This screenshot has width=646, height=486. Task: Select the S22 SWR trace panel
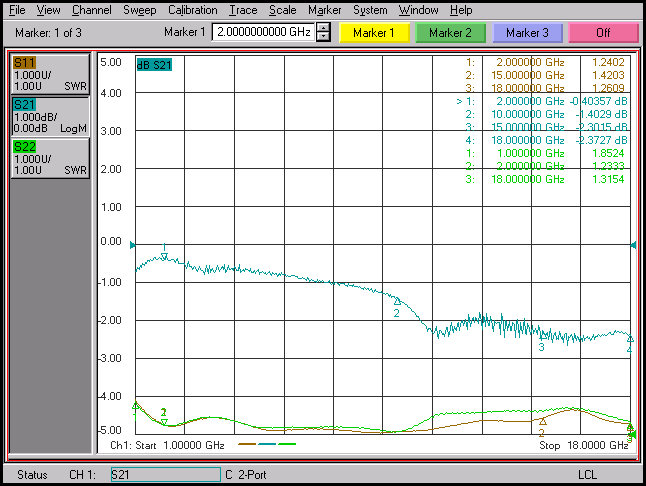(49, 158)
